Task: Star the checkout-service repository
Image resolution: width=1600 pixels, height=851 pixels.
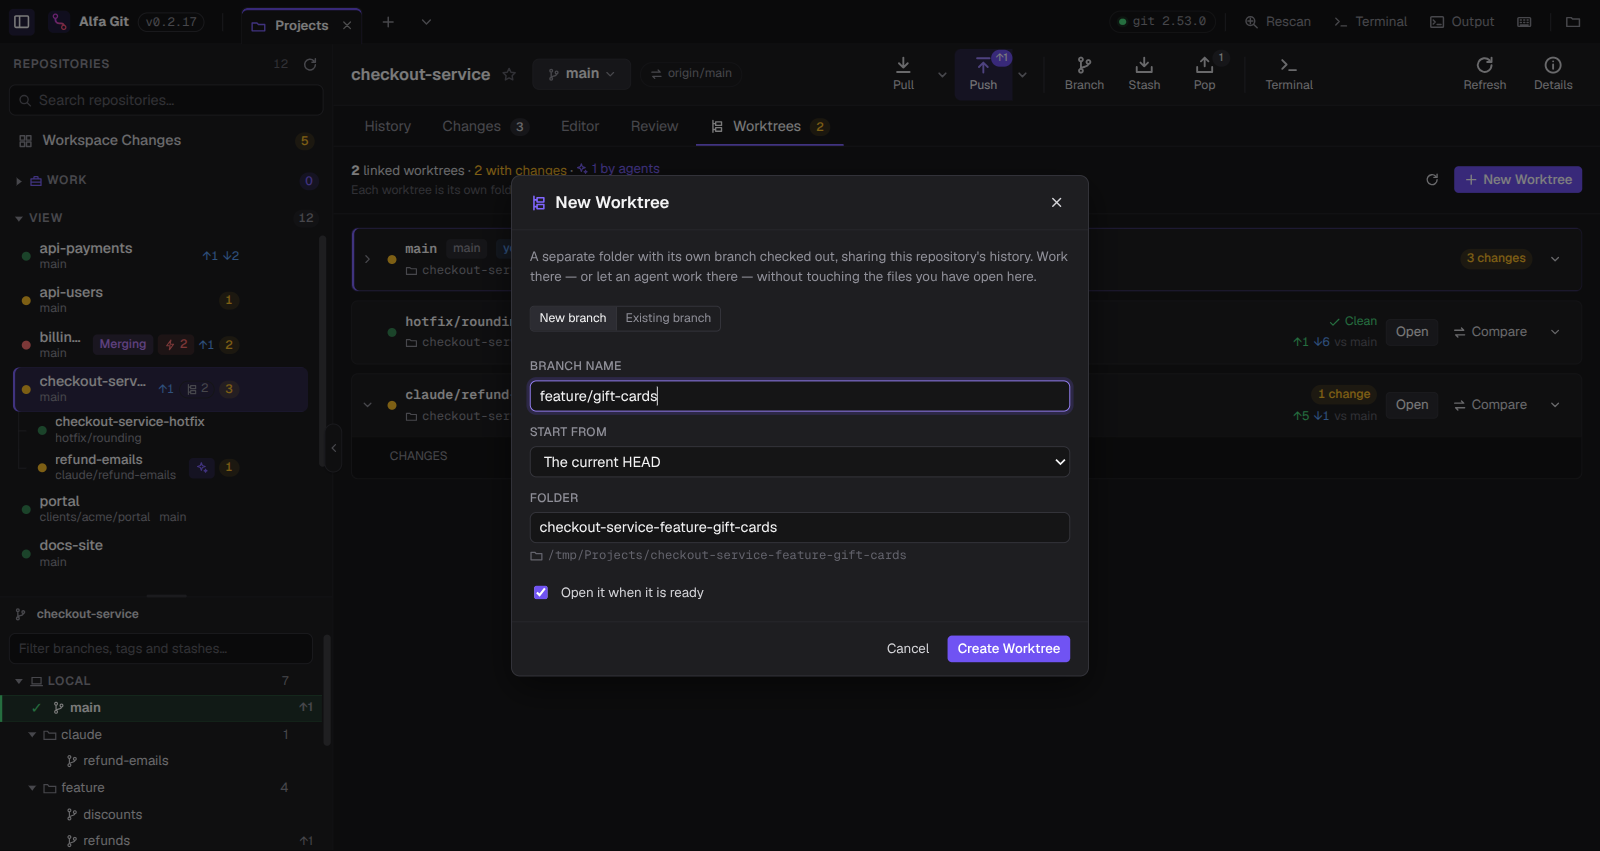Action: click(x=509, y=74)
